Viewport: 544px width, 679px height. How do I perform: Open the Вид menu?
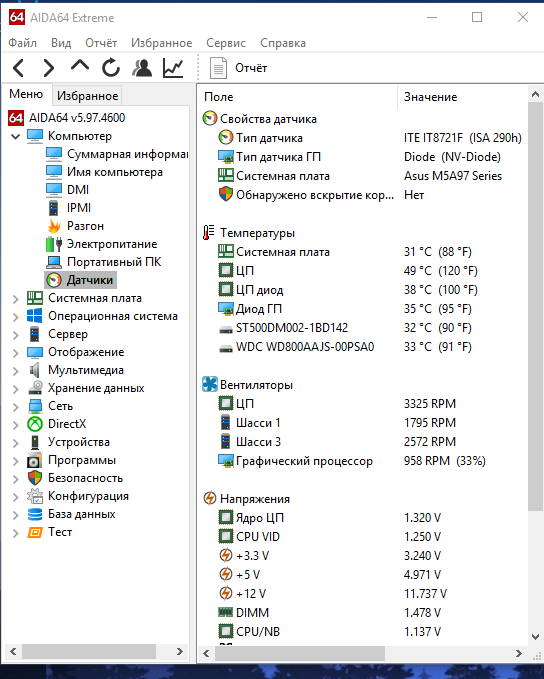coord(61,43)
